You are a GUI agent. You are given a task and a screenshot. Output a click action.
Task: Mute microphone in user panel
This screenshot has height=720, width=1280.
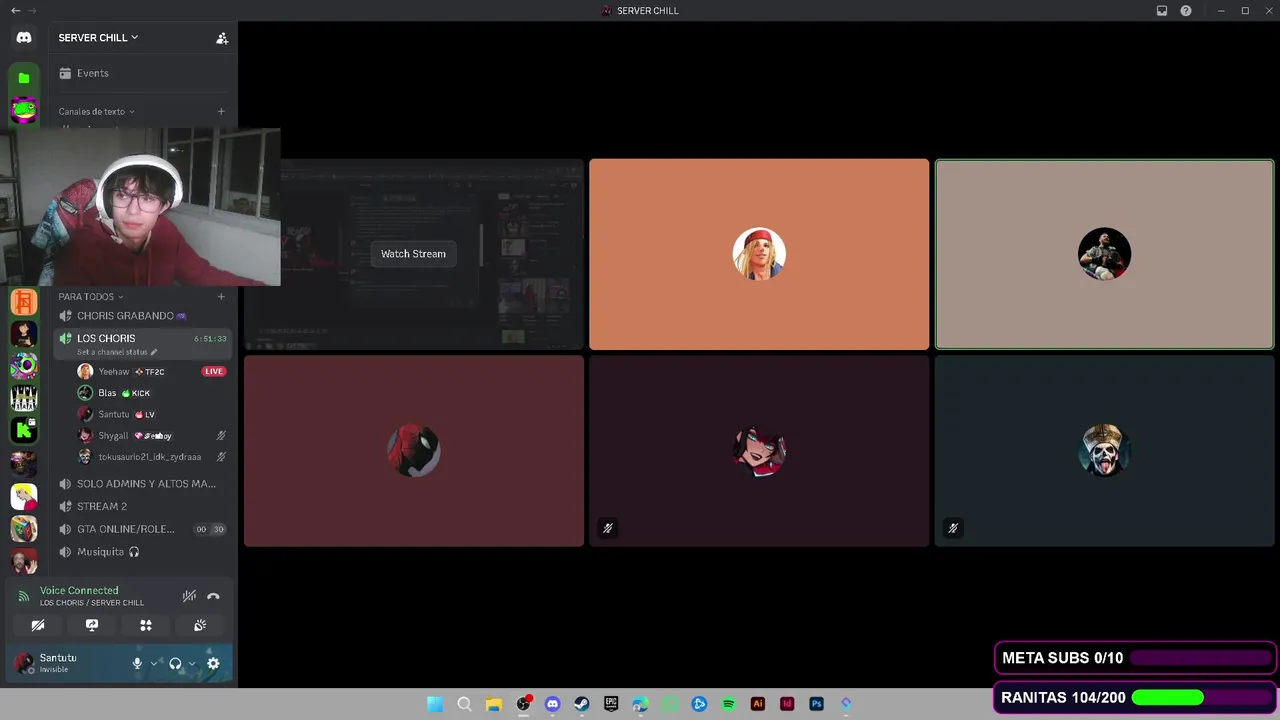(137, 663)
